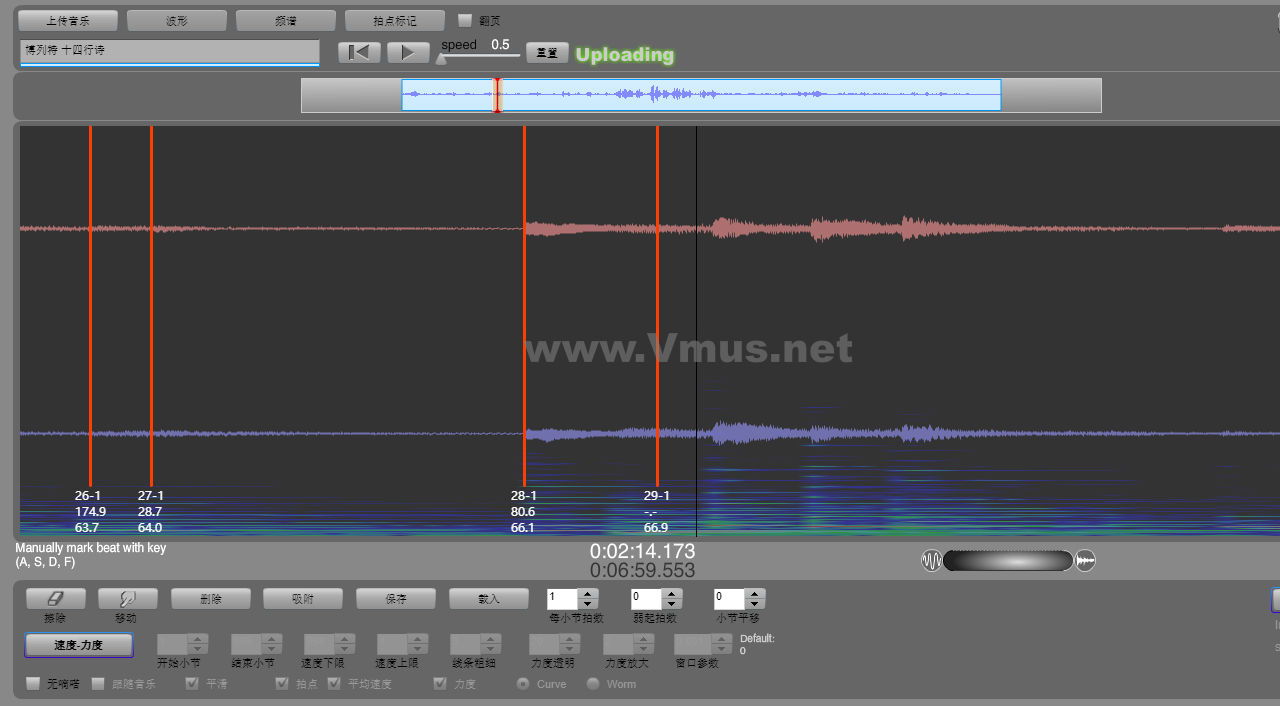This screenshot has height=706, width=1280.
Task: Click the dense waveform zoom-in icon
Action: [1085, 561]
